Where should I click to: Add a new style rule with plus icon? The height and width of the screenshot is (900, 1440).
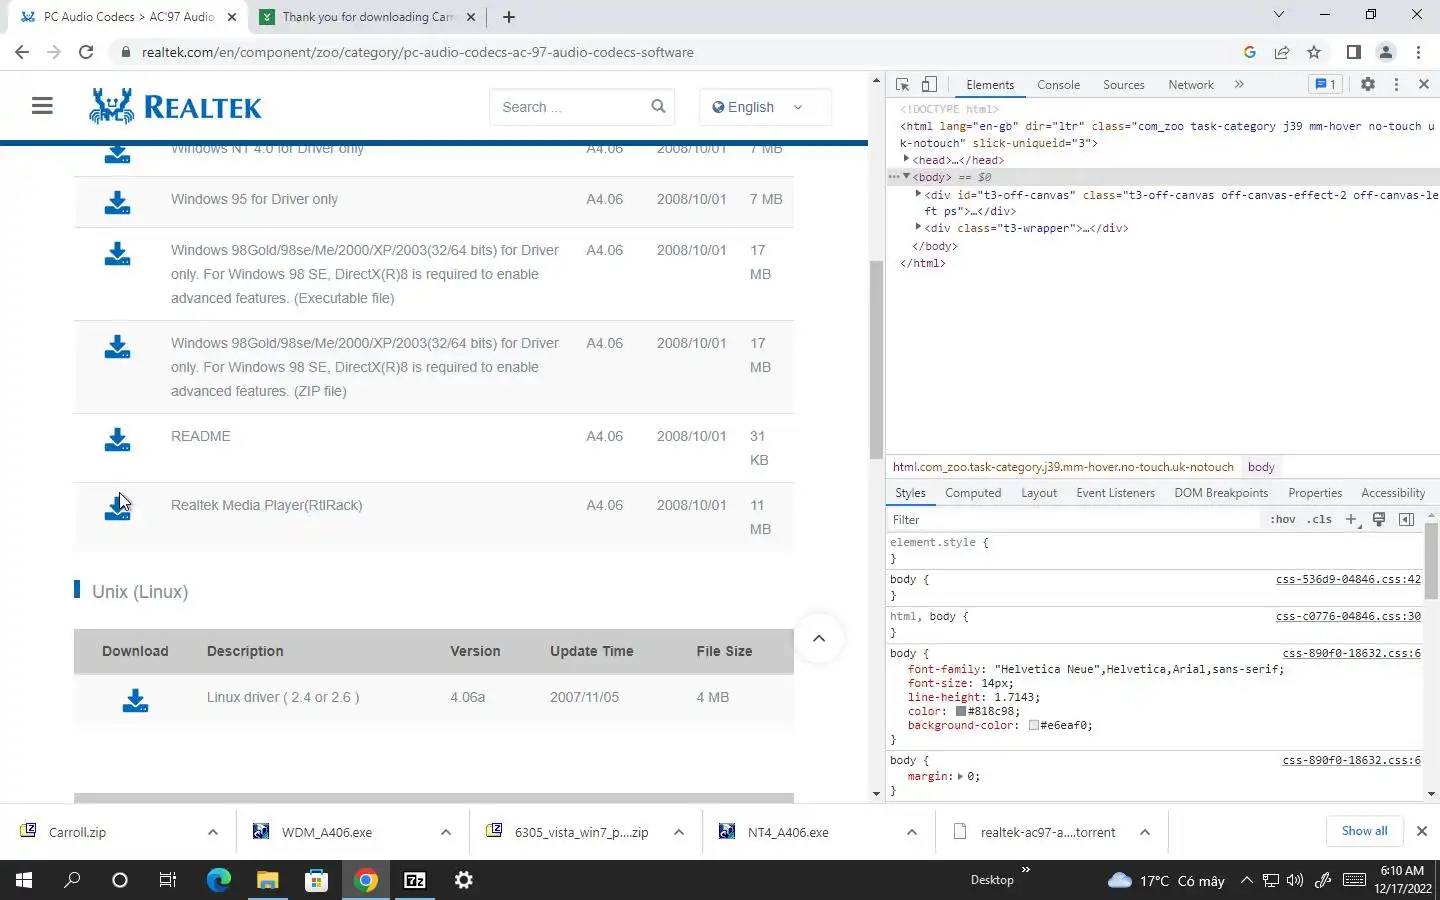click(x=1351, y=519)
